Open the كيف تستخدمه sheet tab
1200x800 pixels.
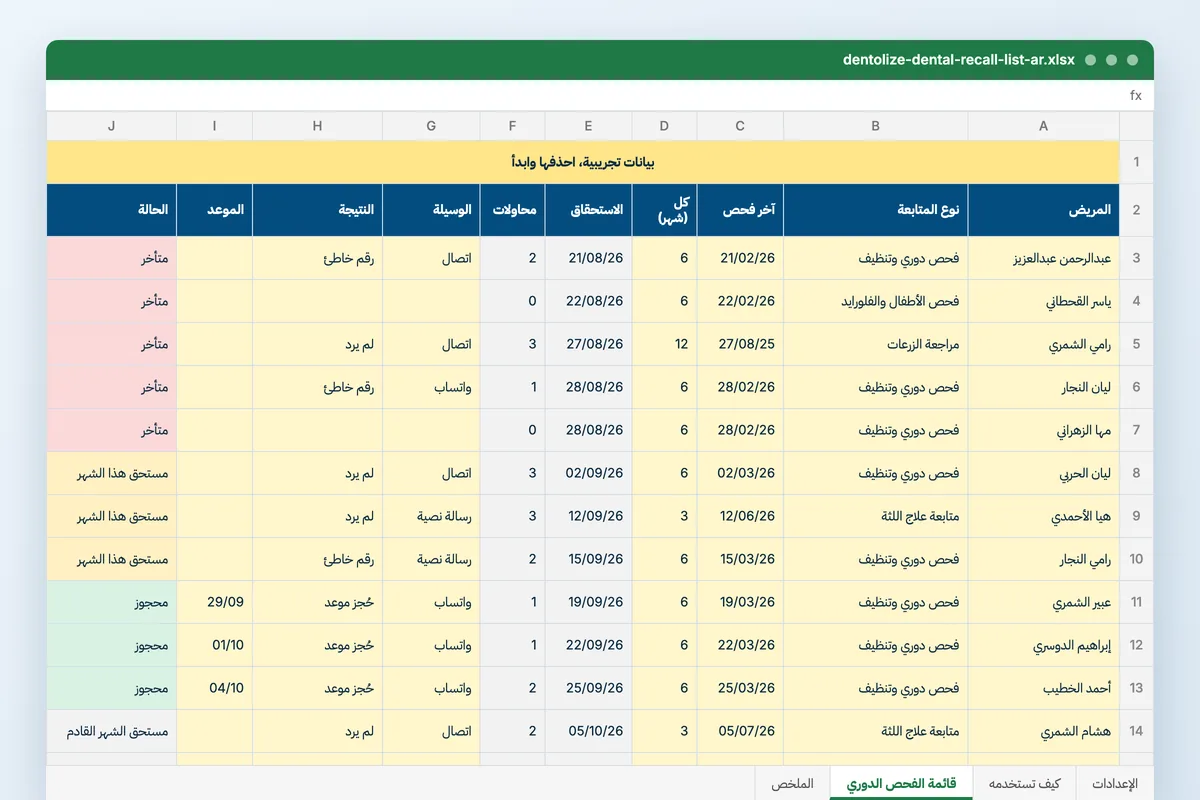1024,784
